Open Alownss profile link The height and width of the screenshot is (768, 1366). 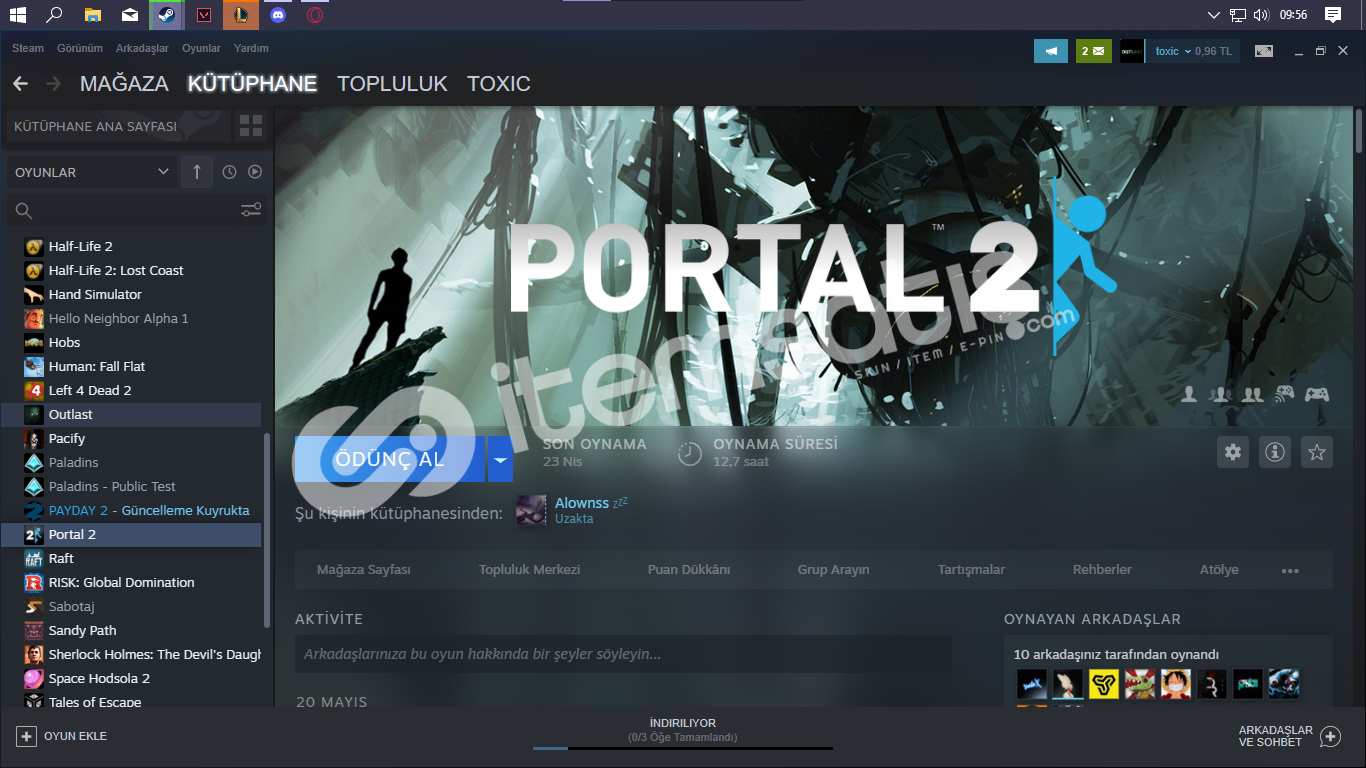click(582, 503)
